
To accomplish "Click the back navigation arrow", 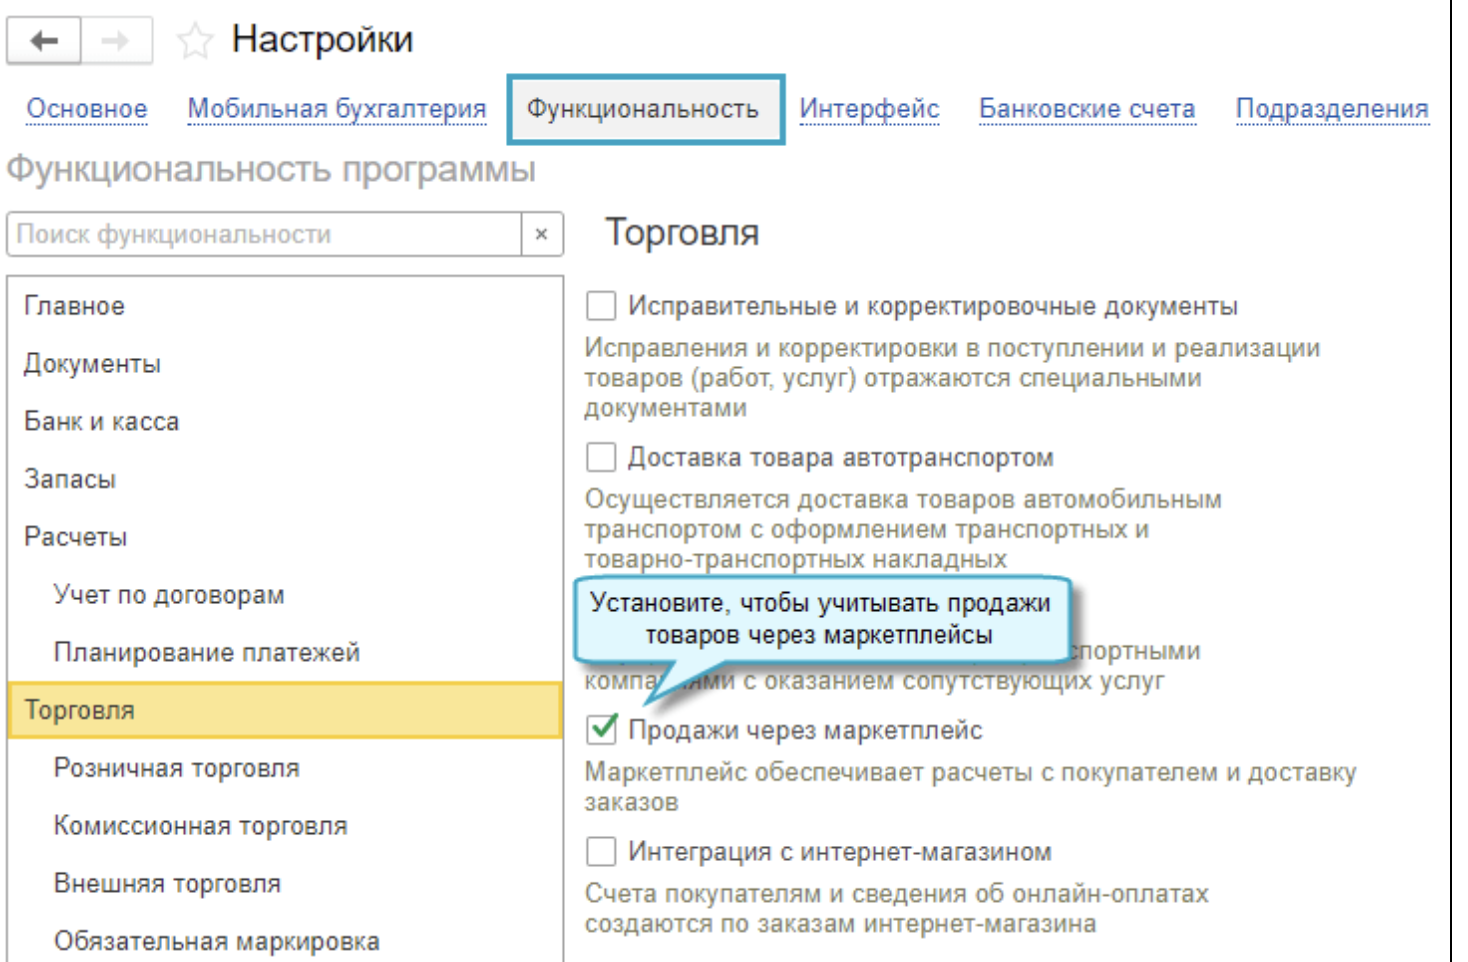I will coord(44,41).
